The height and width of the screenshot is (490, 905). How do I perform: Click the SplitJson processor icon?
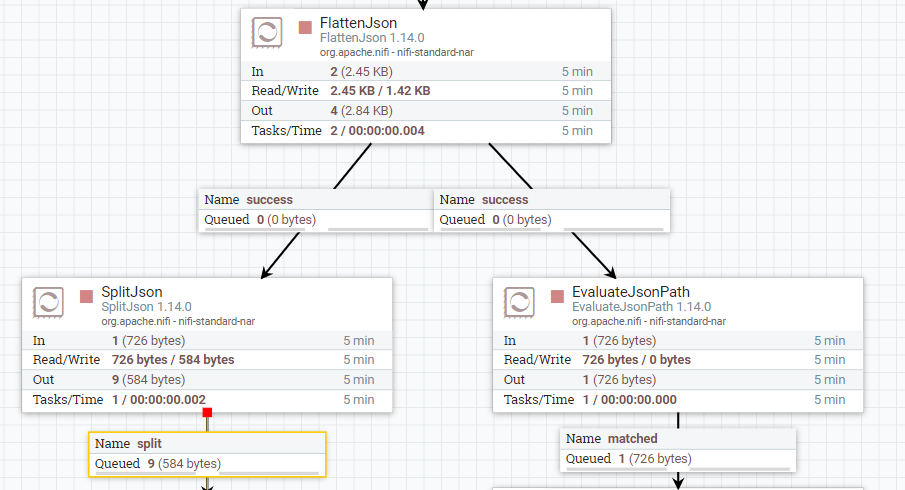[x=48, y=302]
